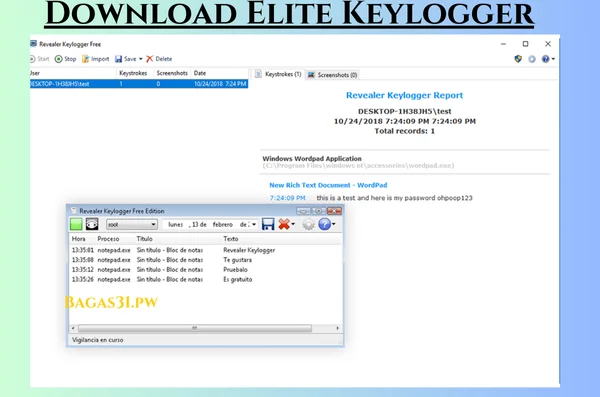Click the Pruebalo text cell
Image resolution: width=600 pixels, height=397 pixels.
(x=235, y=270)
